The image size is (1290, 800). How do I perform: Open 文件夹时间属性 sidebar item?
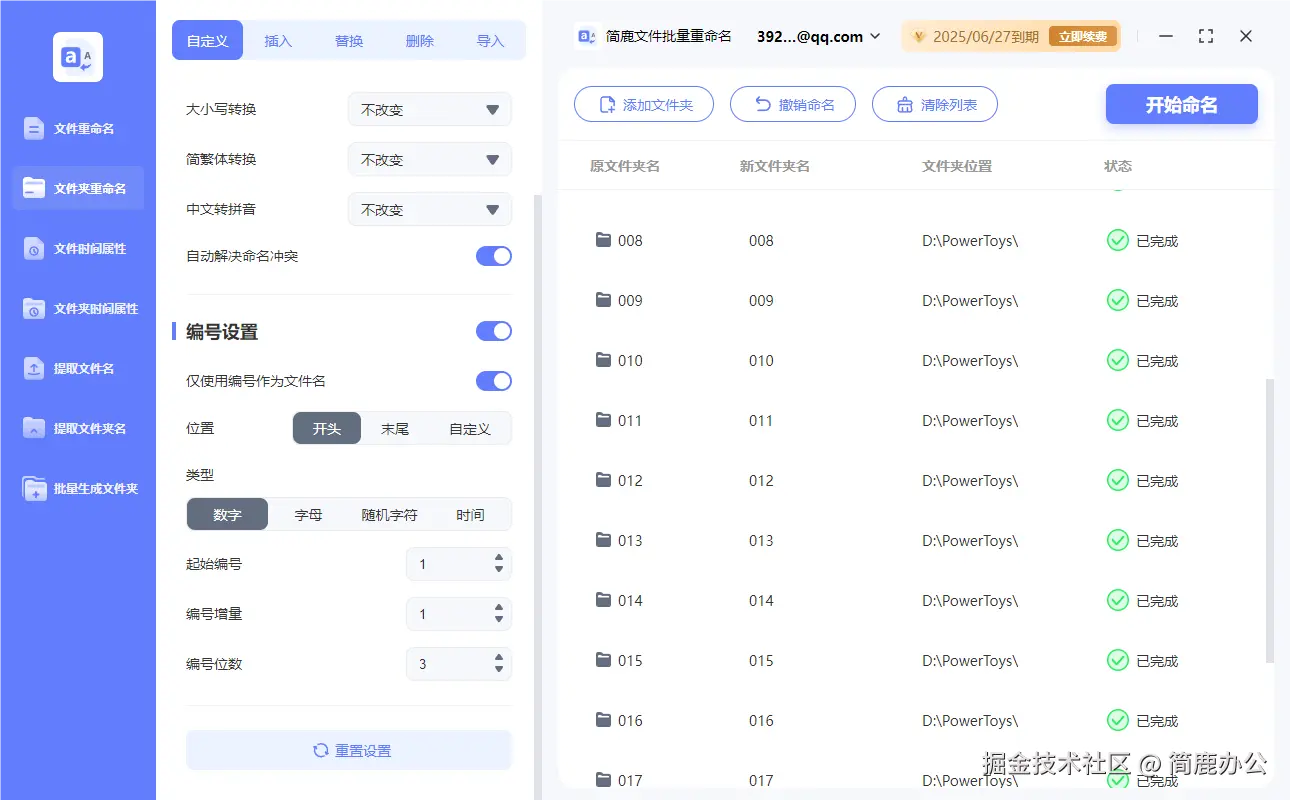(x=77, y=308)
